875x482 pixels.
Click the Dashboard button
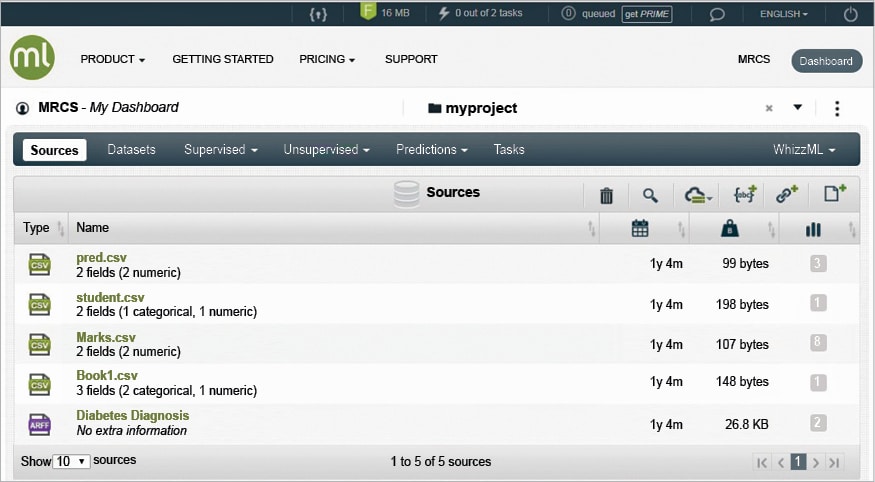pos(826,61)
